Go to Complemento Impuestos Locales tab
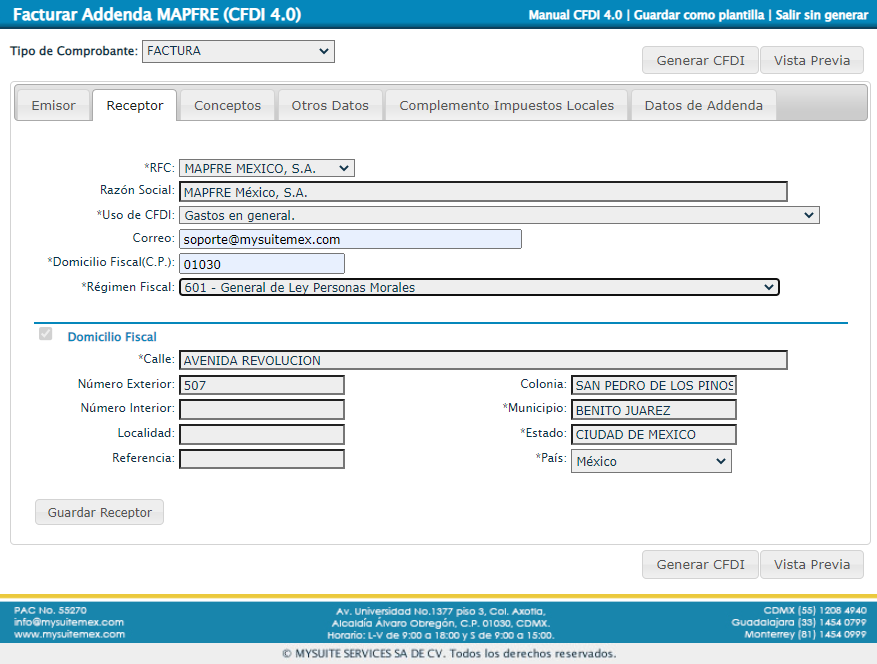The height and width of the screenshot is (664, 877). click(x=506, y=106)
